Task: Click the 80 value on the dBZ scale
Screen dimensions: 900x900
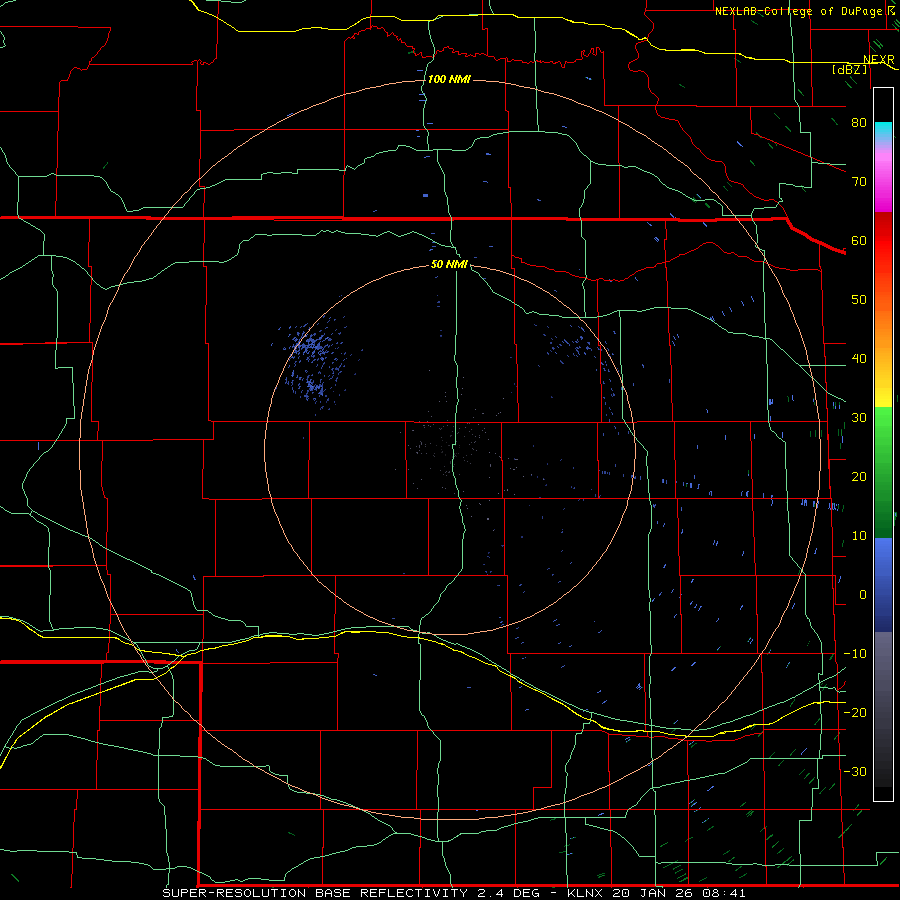Action: pos(859,122)
